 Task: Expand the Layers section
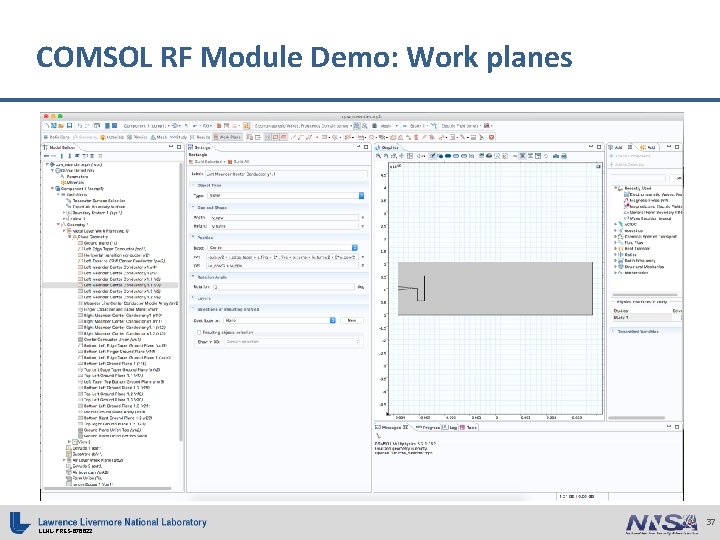pyautogui.click(x=193, y=298)
